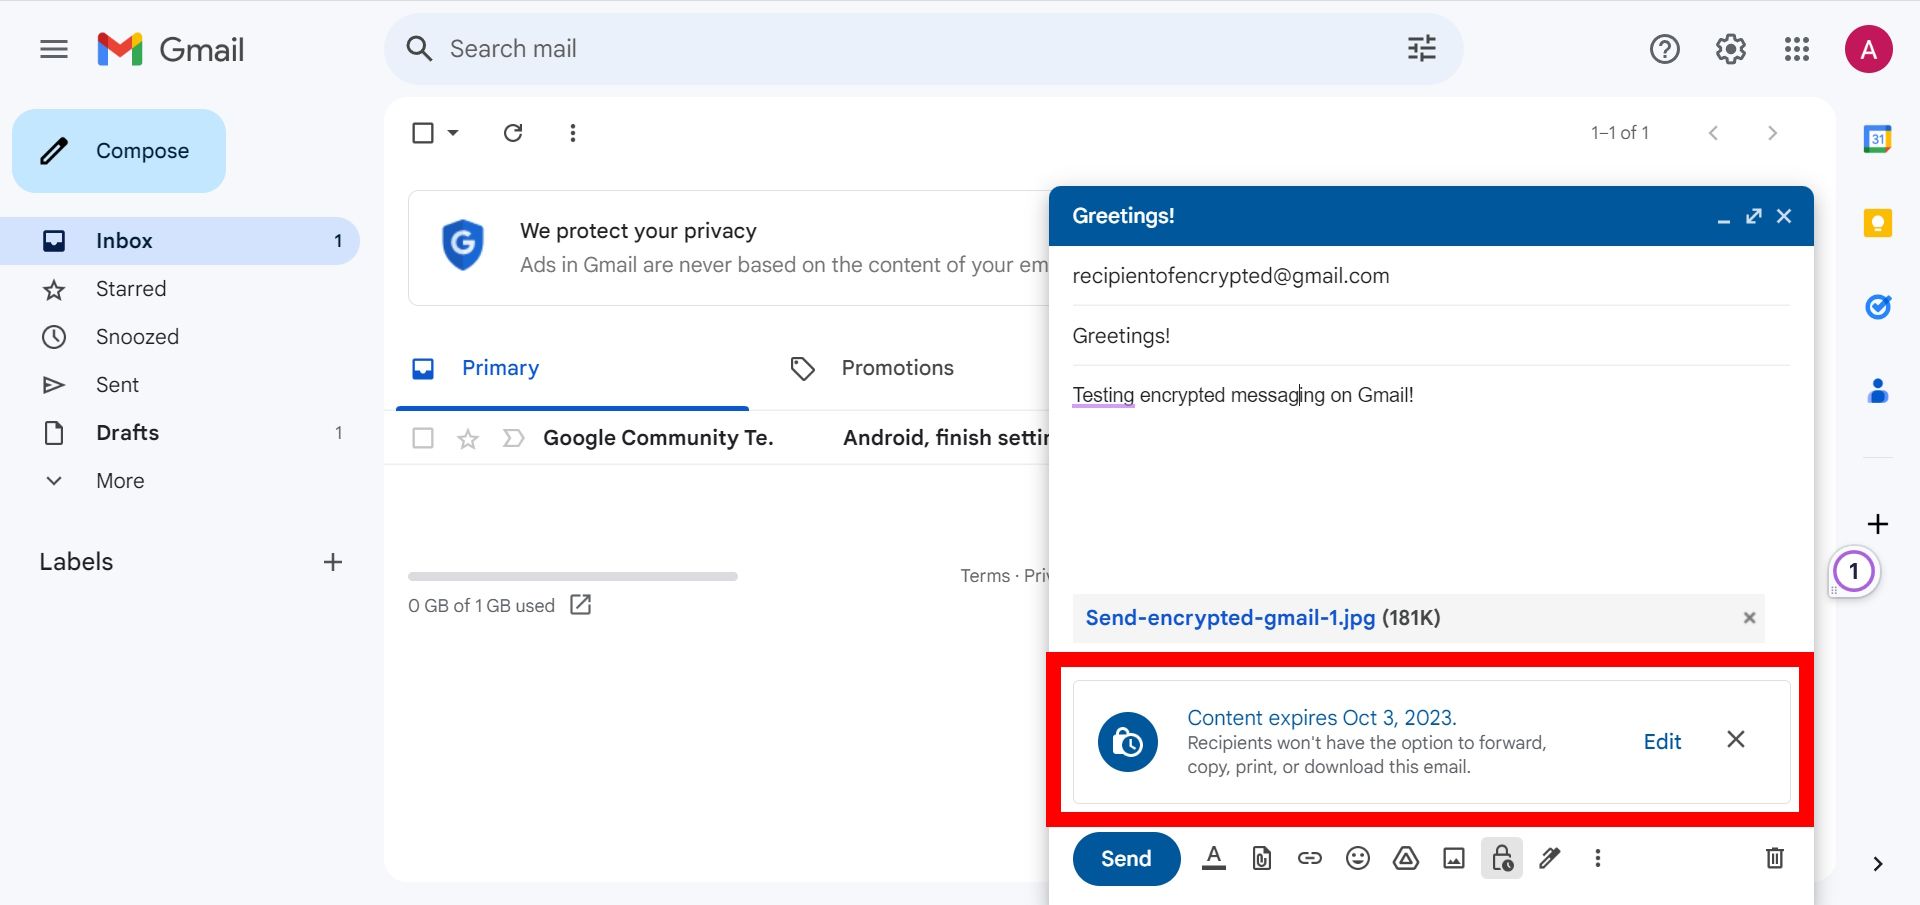Remove attachment Send-encrypted-gmail-1.jpg

pyautogui.click(x=1749, y=618)
